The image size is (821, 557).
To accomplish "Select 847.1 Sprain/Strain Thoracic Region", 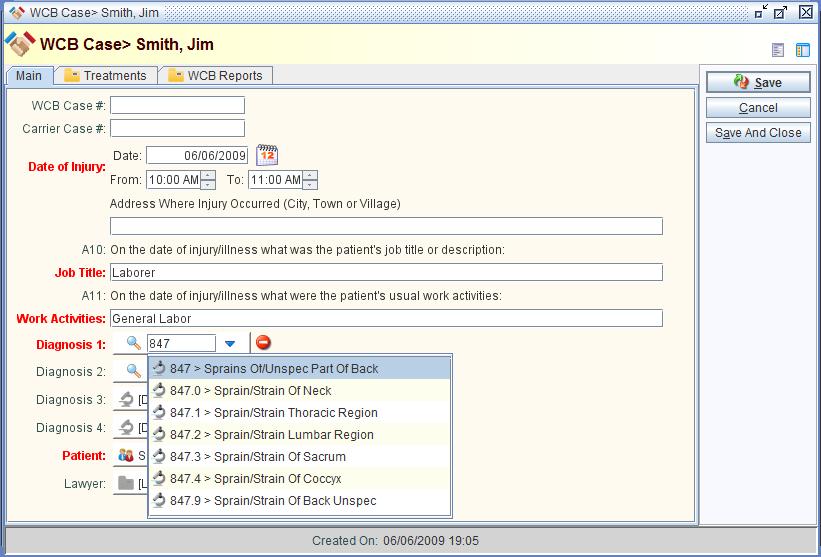I will 299,413.
